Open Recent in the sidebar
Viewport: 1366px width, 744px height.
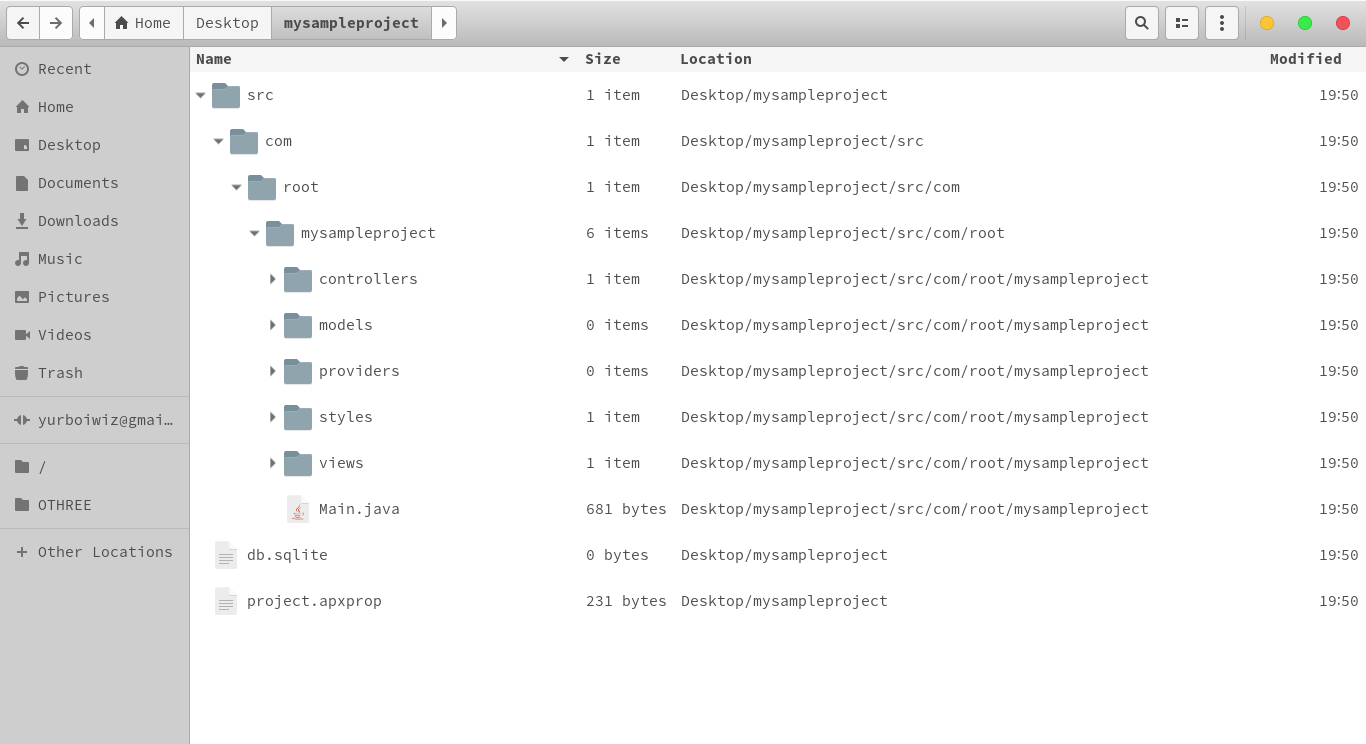[x=95, y=69]
